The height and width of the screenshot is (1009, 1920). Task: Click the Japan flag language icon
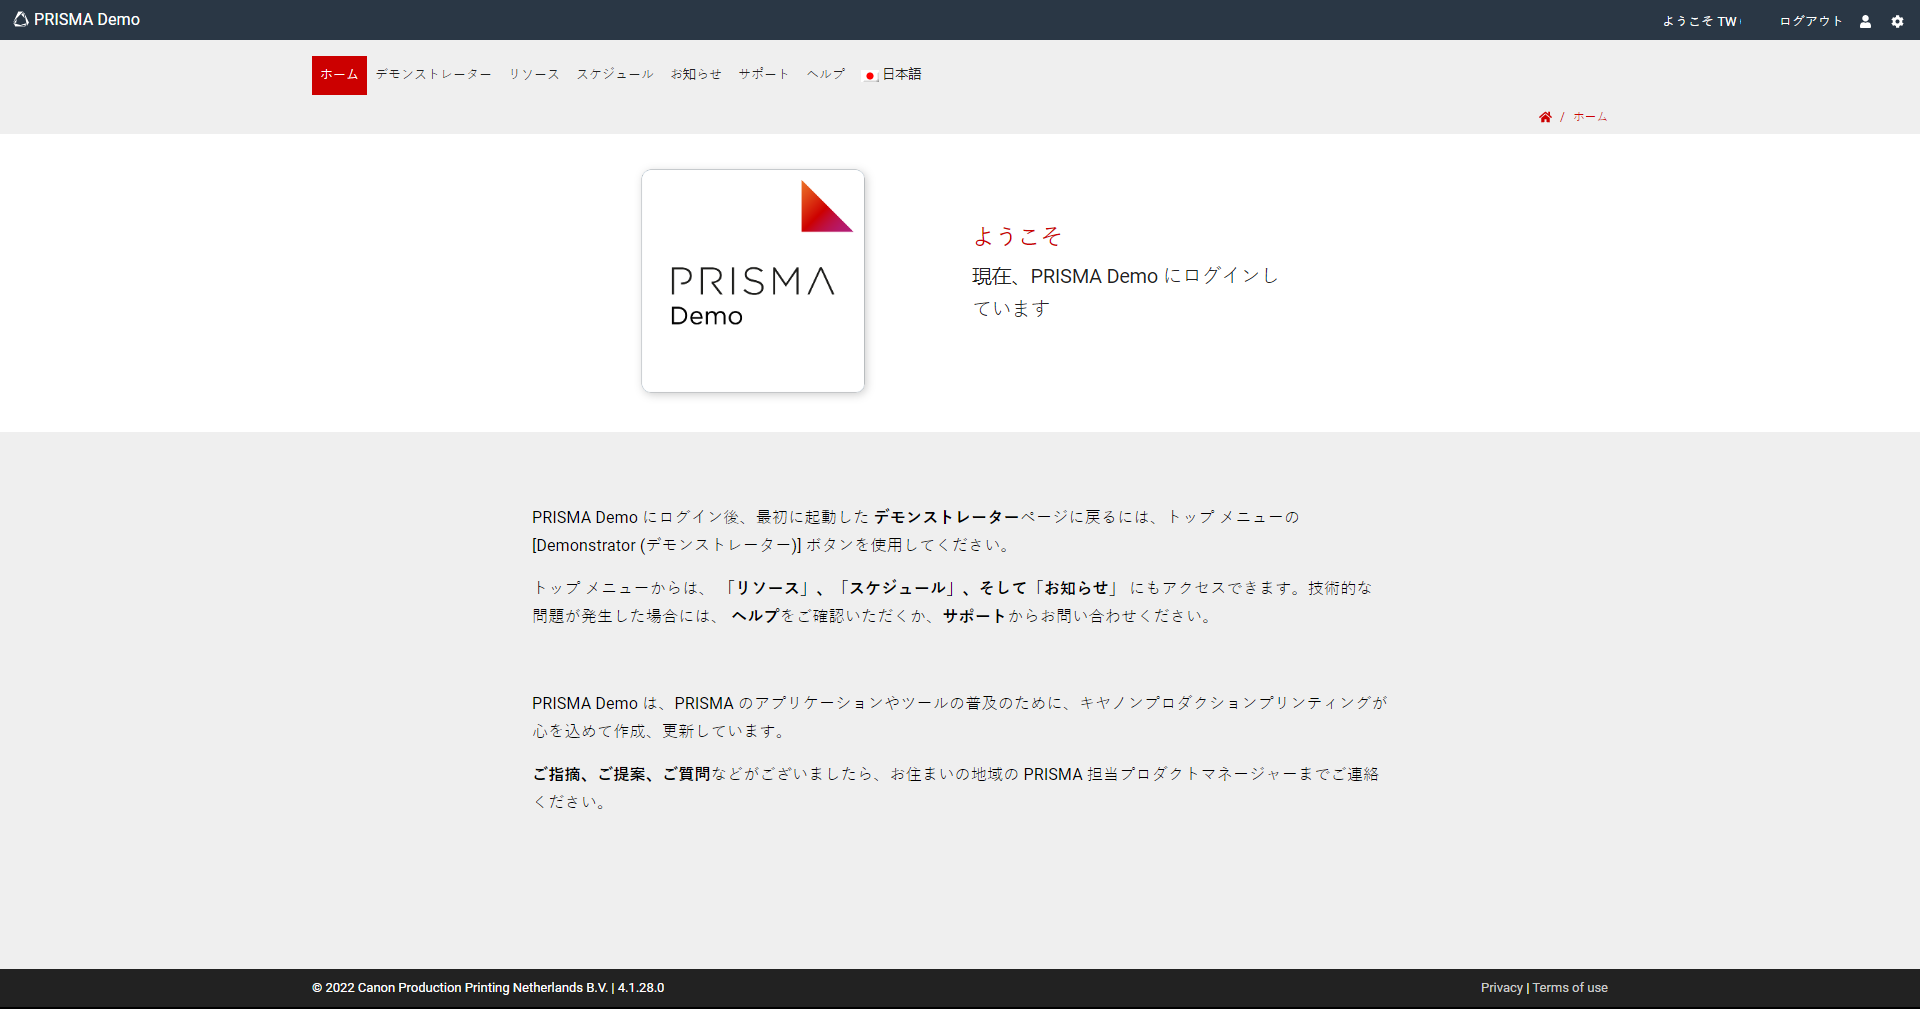[870, 75]
